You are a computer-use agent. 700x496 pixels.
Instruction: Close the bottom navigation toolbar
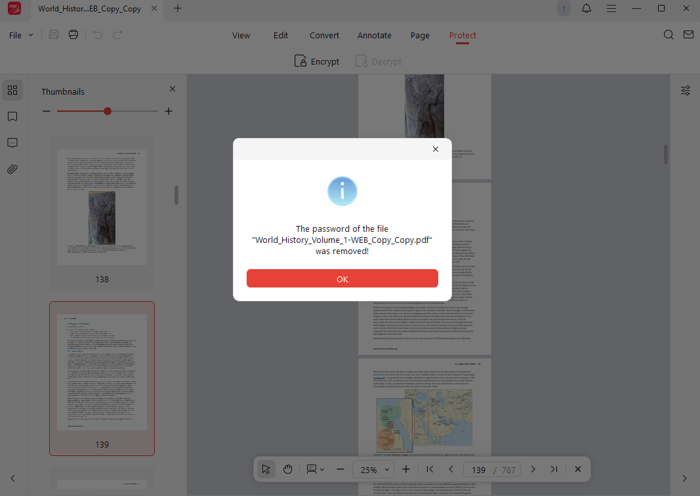(x=578, y=469)
